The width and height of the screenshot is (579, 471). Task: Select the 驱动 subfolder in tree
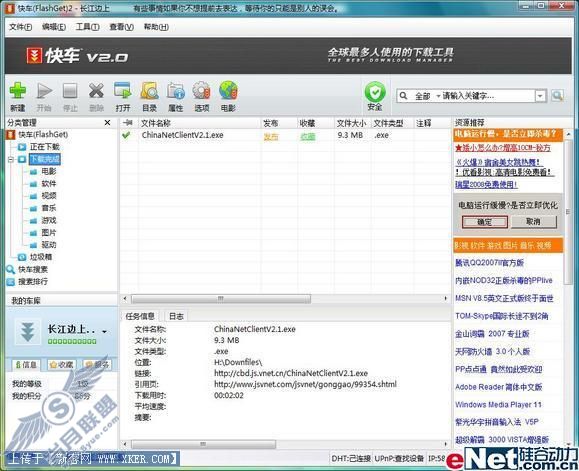pos(48,245)
